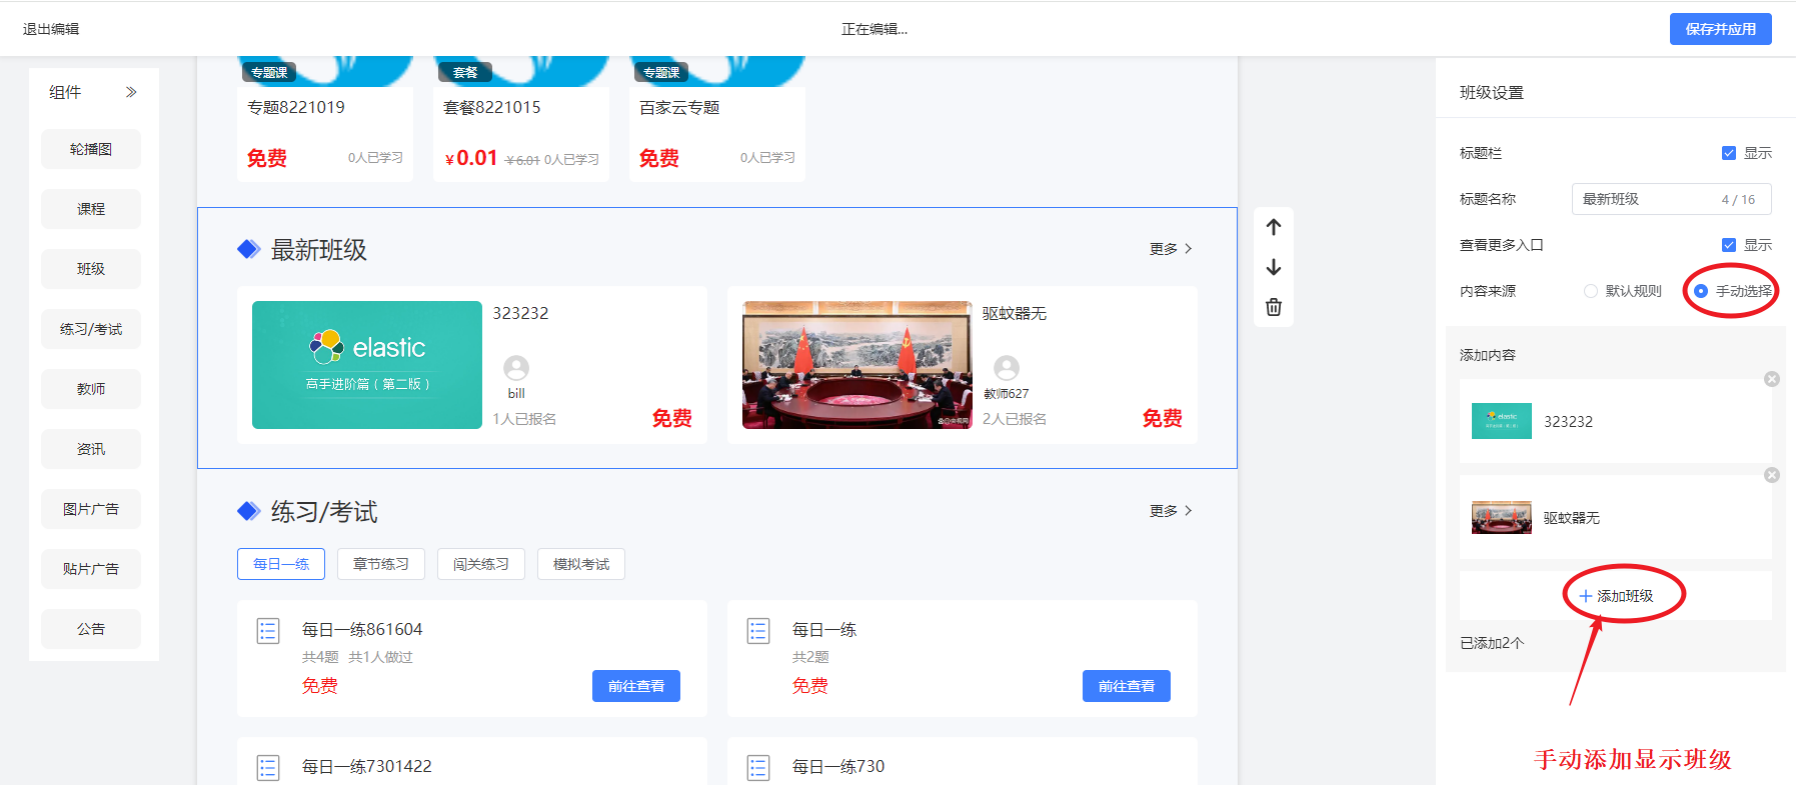Click the 已添加2个 count text

tap(1491, 643)
